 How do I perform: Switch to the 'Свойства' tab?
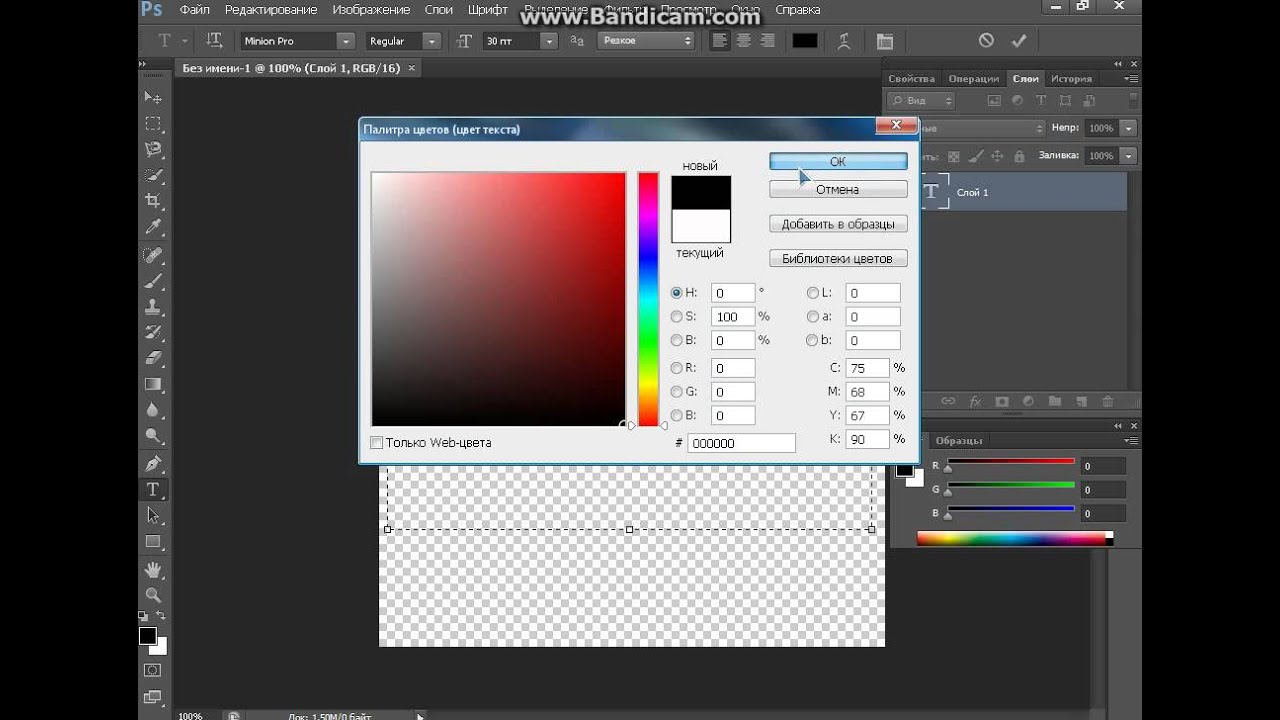(911, 79)
